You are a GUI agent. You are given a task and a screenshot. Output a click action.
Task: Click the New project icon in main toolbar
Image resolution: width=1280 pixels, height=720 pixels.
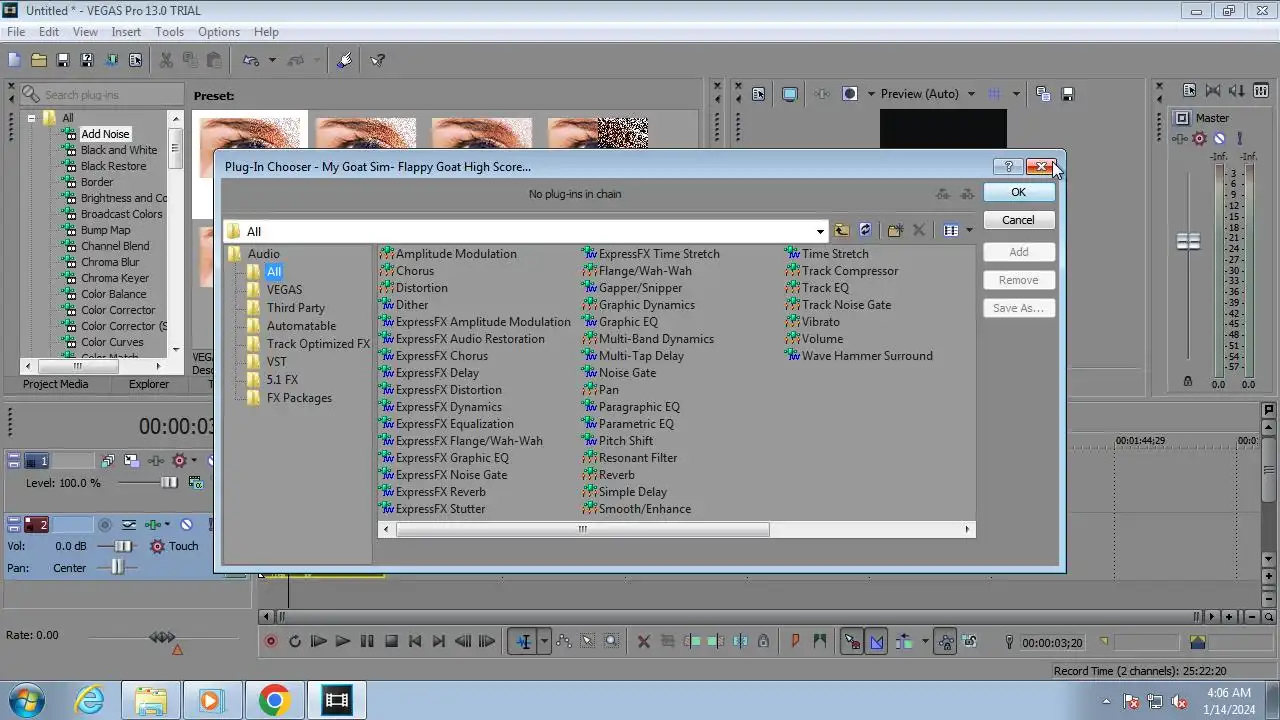point(14,60)
